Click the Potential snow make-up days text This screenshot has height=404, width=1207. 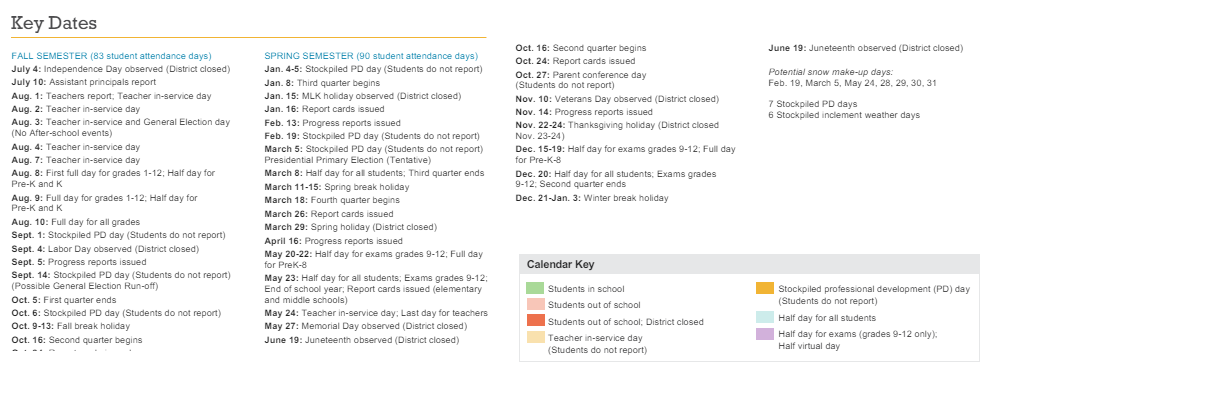(x=830, y=72)
